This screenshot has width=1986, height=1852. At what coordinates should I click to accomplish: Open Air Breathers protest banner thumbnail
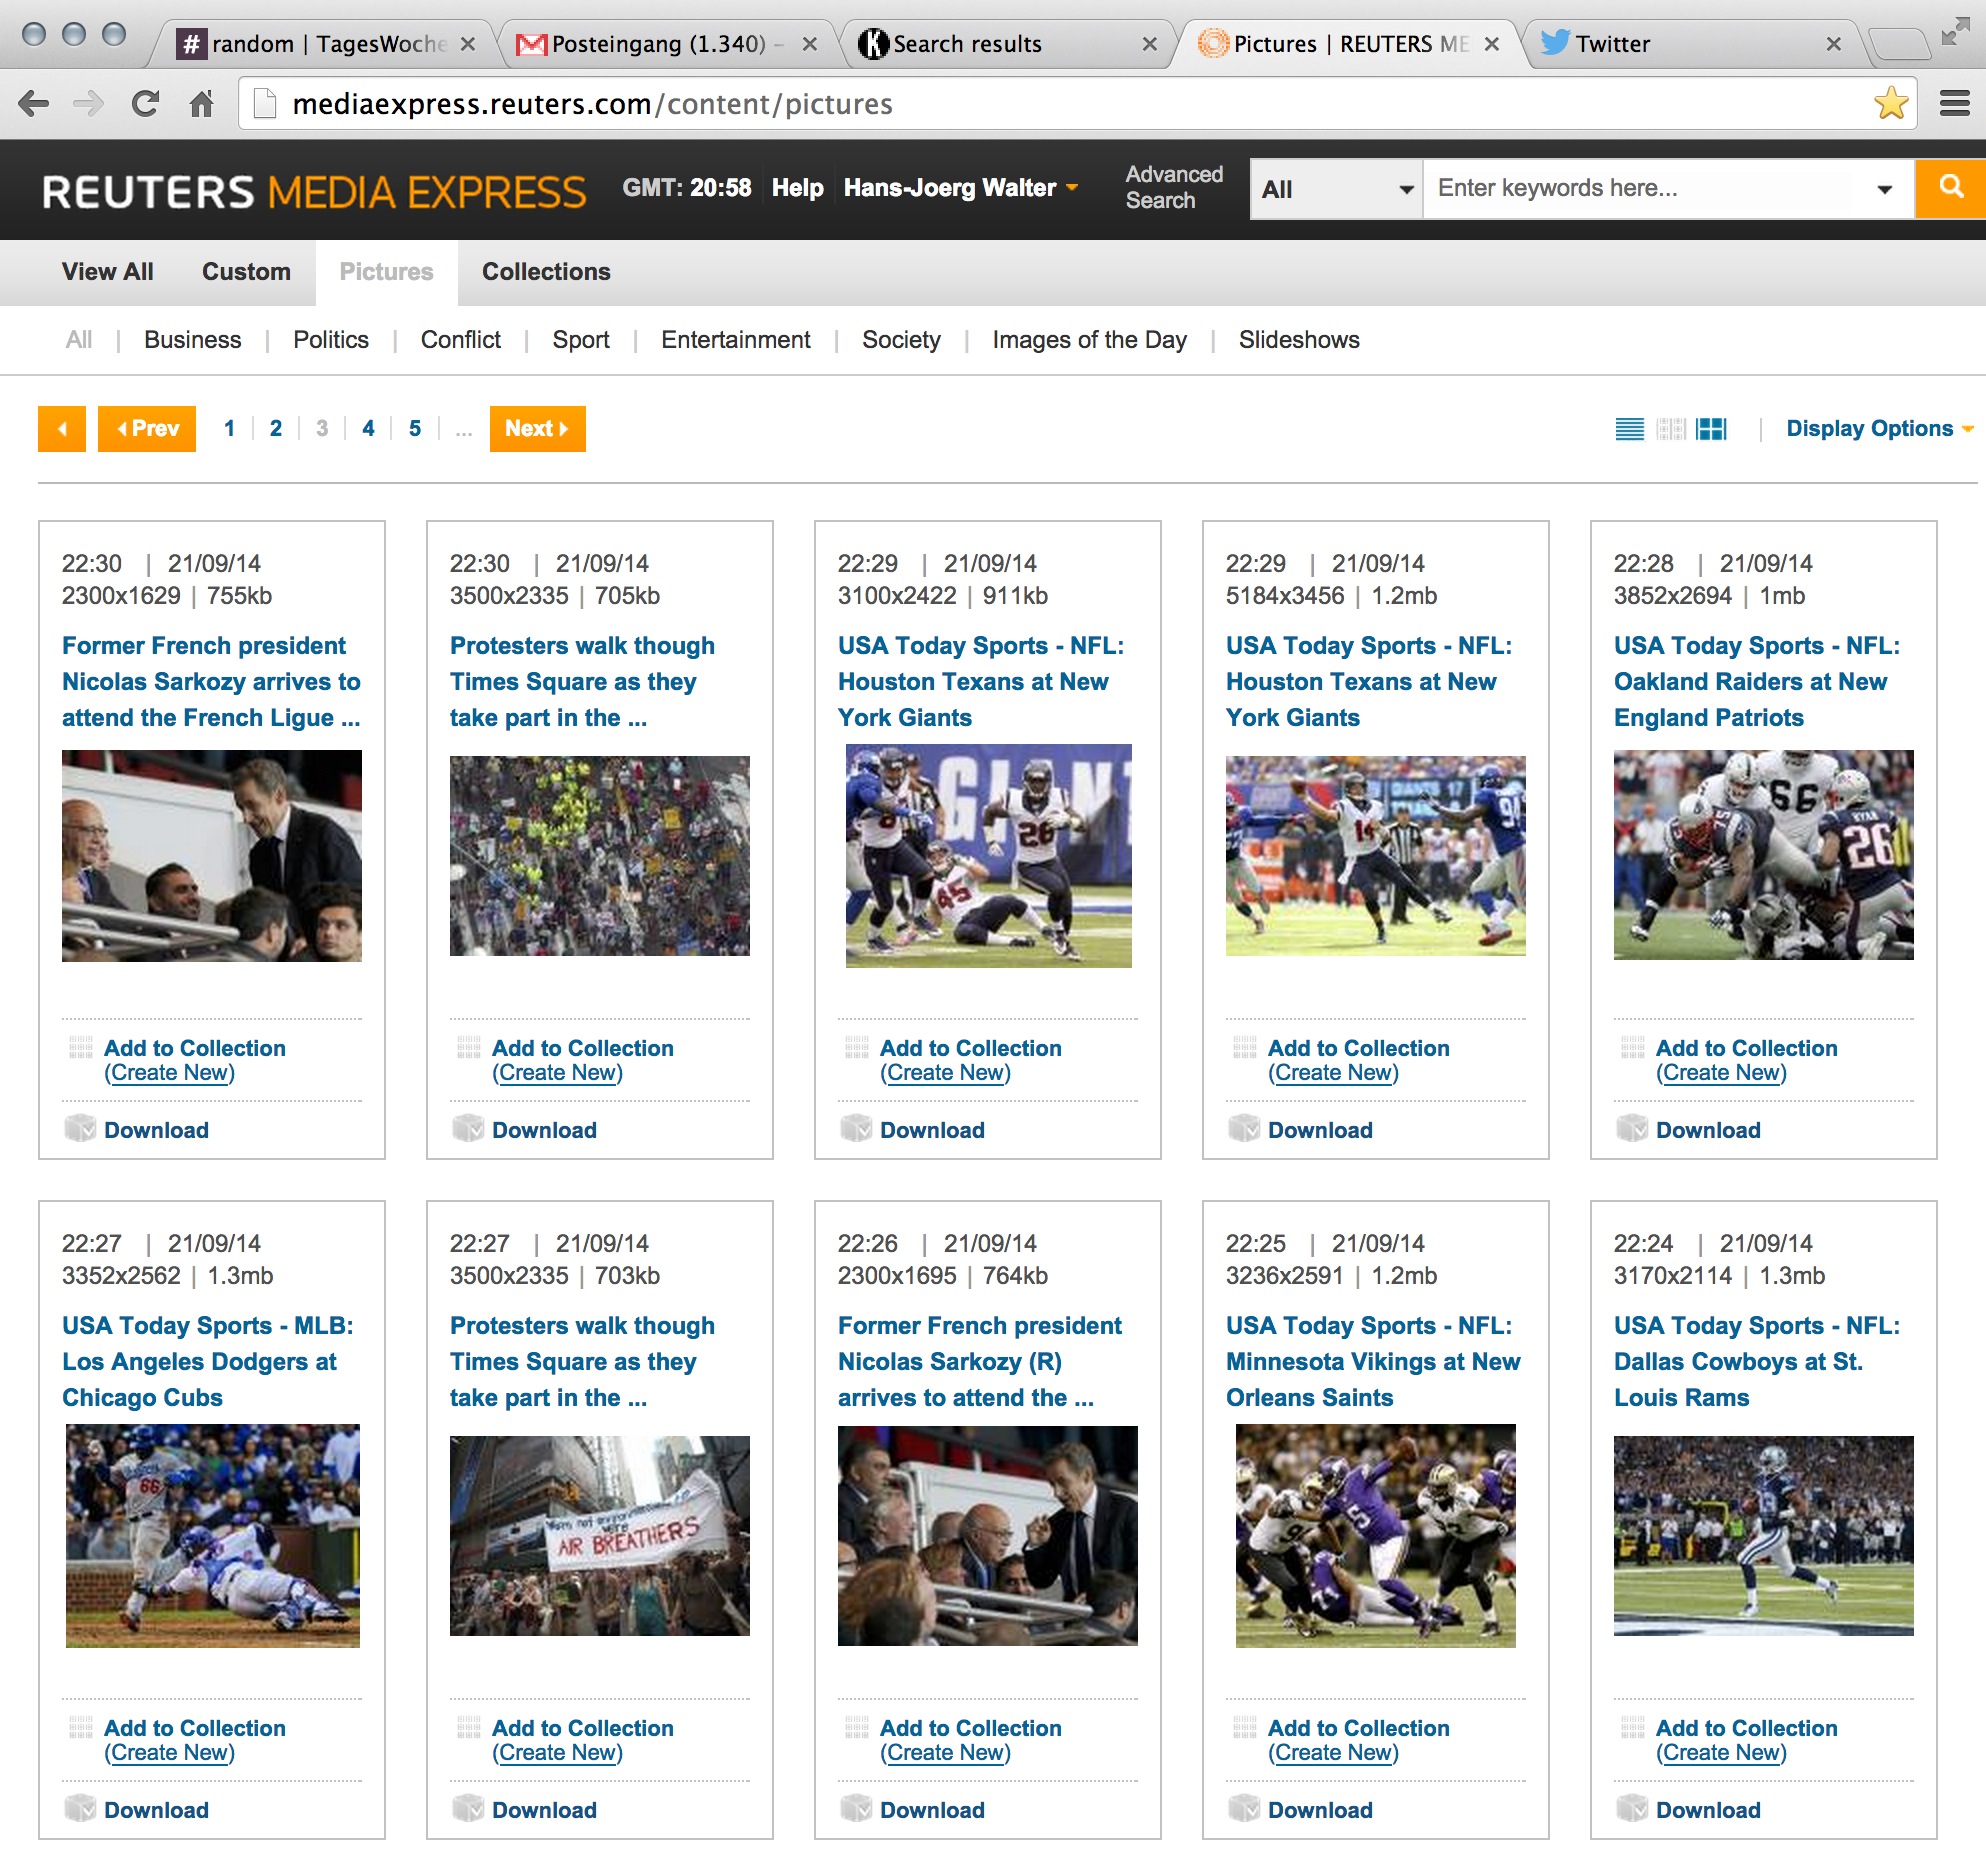coord(600,1536)
